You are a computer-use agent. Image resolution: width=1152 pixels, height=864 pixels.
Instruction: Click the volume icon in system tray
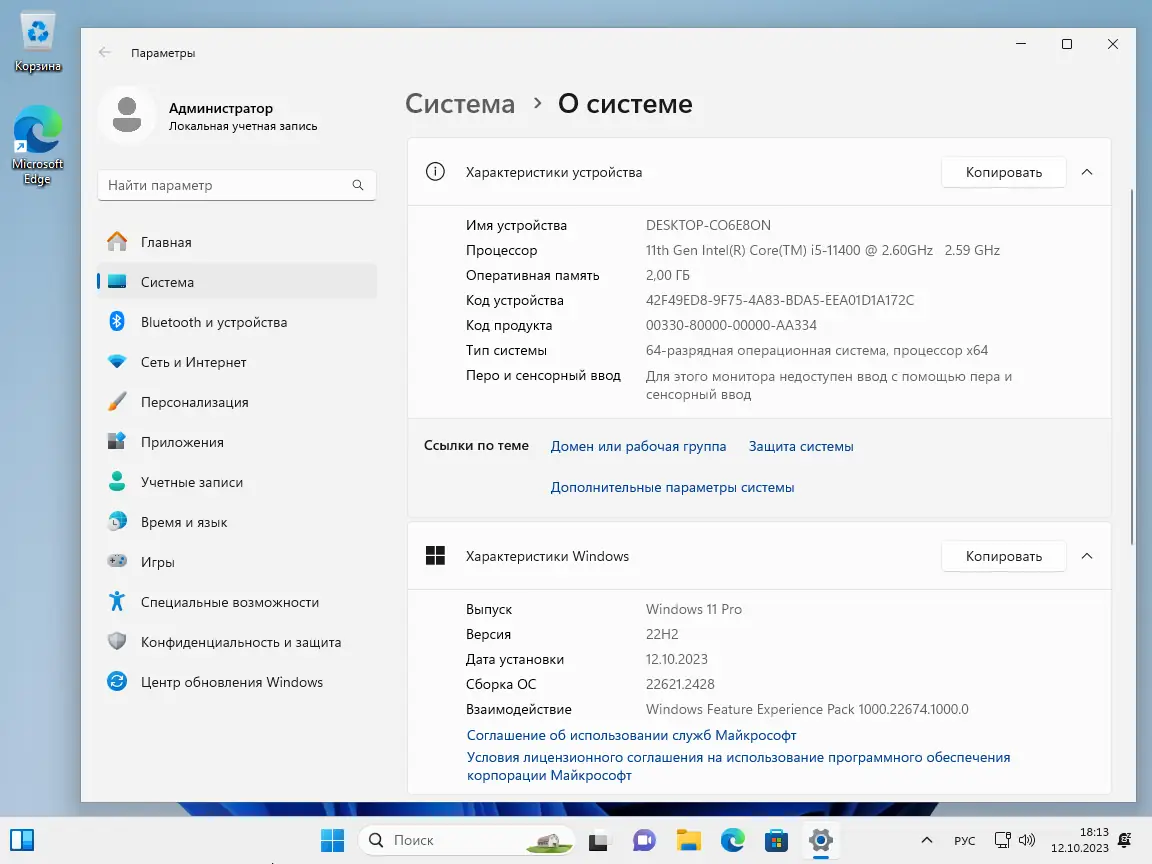(x=1027, y=840)
